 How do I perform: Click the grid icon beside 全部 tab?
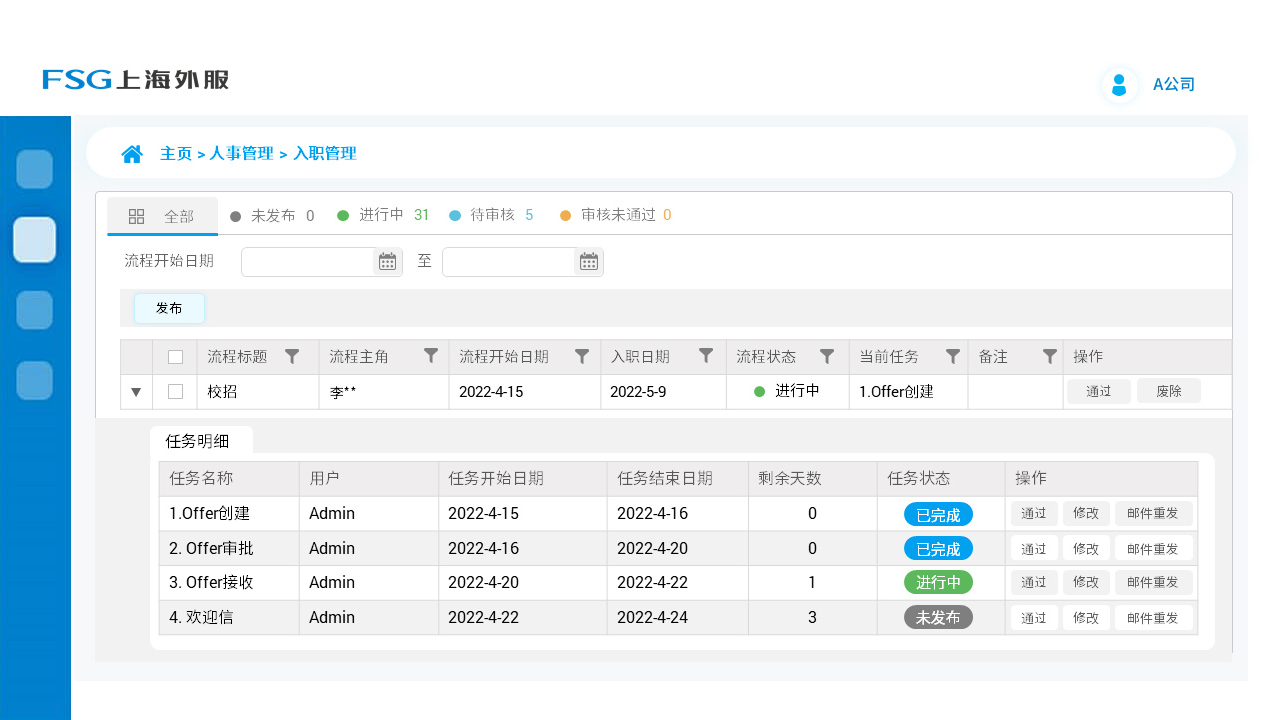(x=136, y=215)
